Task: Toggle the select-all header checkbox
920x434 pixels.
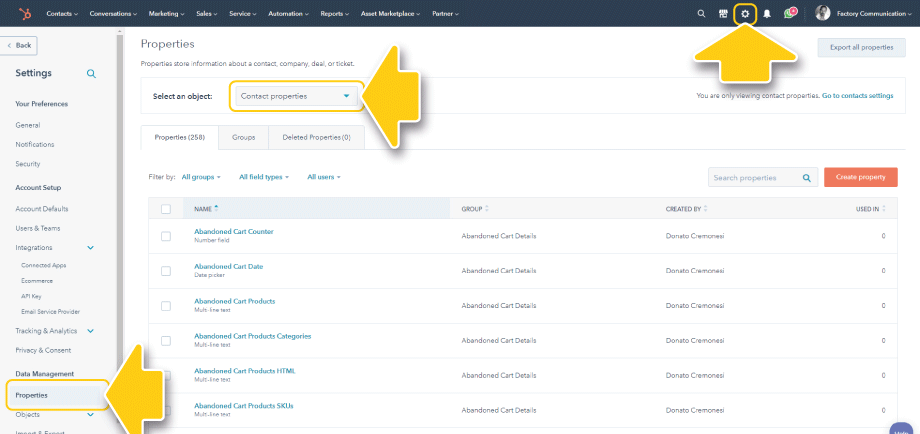Action: pyautogui.click(x=166, y=209)
